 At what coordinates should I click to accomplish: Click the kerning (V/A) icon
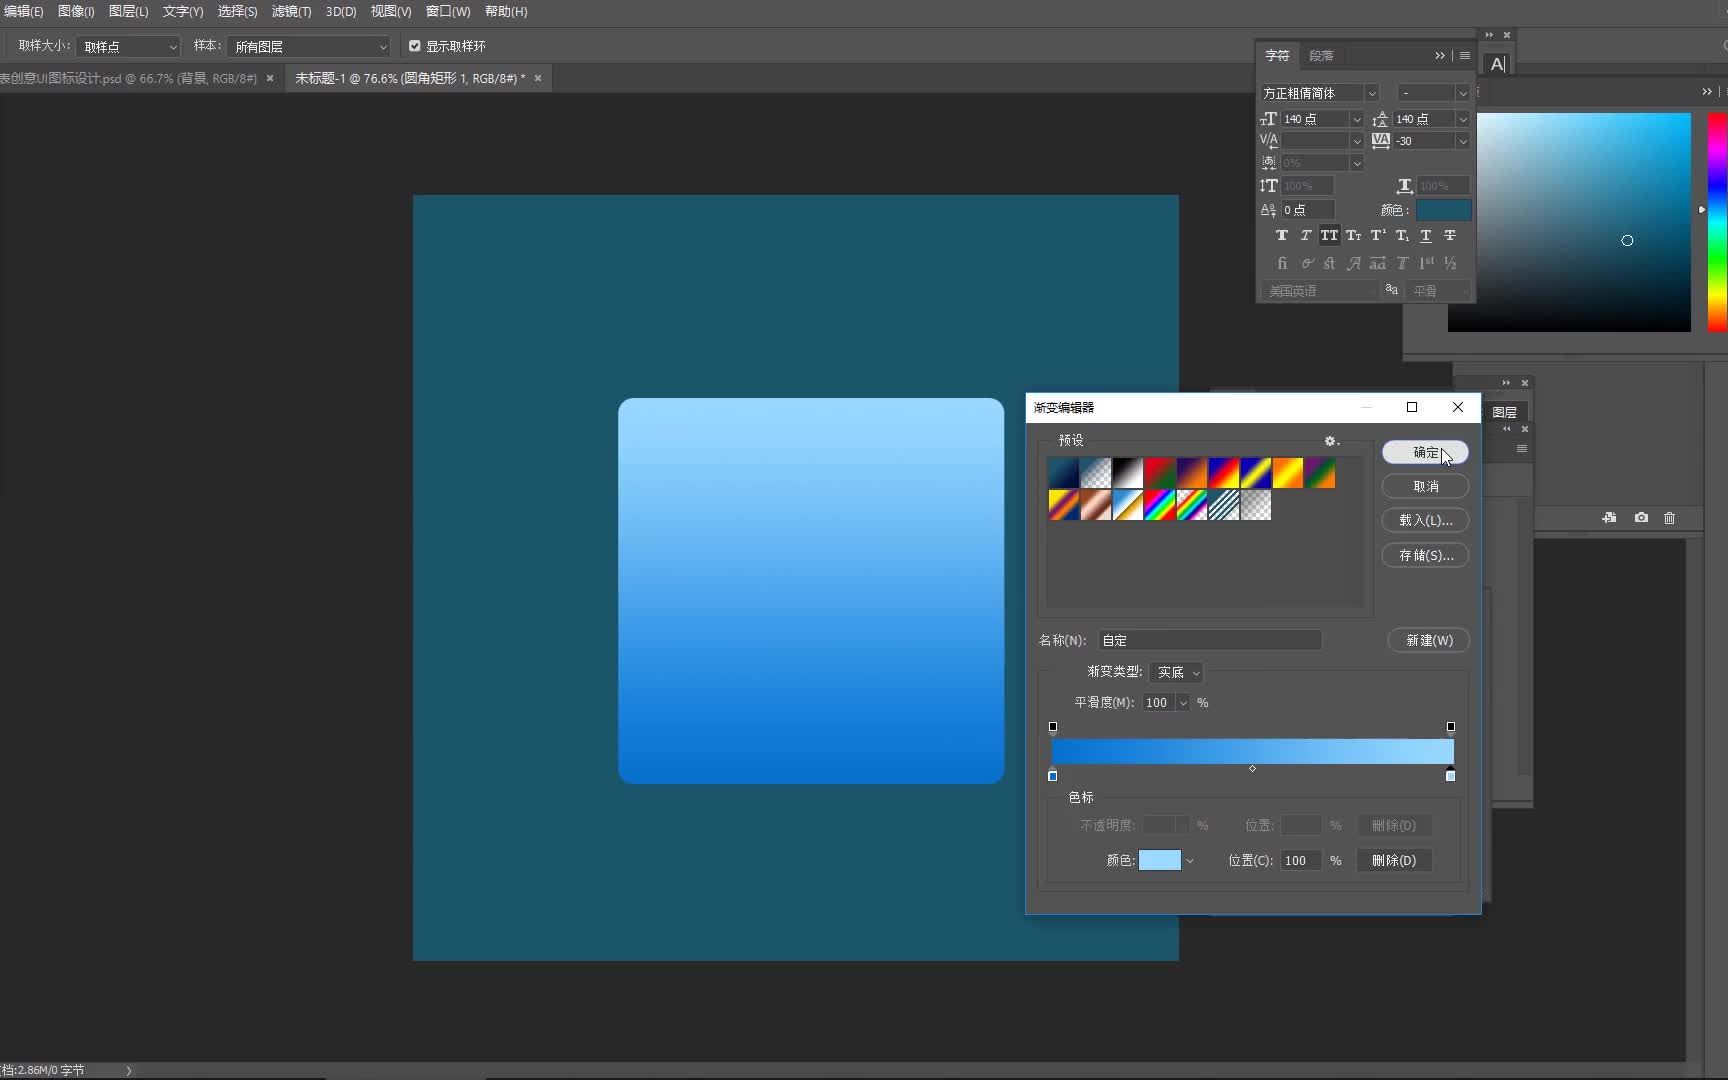(x=1268, y=141)
